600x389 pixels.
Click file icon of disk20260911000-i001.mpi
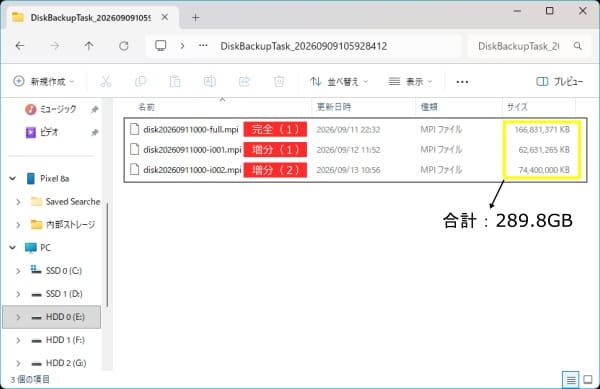point(134,150)
